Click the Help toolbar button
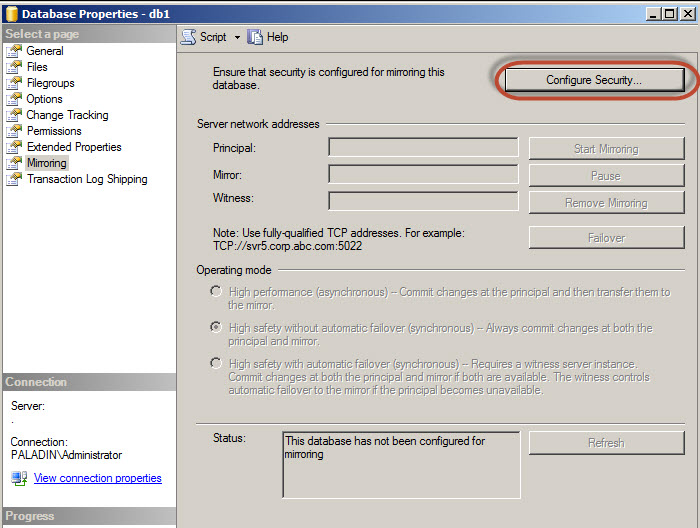The height and width of the screenshot is (528, 700). click(x=268, y=37)
